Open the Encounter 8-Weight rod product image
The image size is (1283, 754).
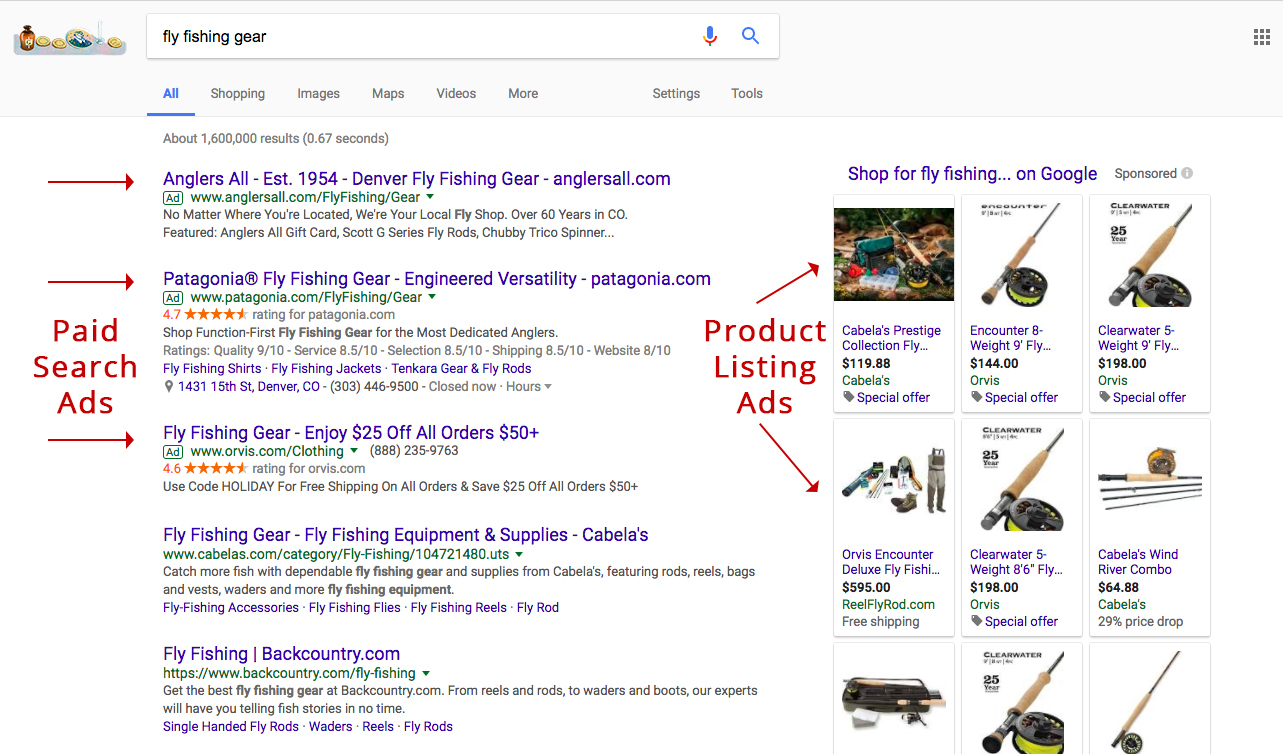tap(1022, 254)
